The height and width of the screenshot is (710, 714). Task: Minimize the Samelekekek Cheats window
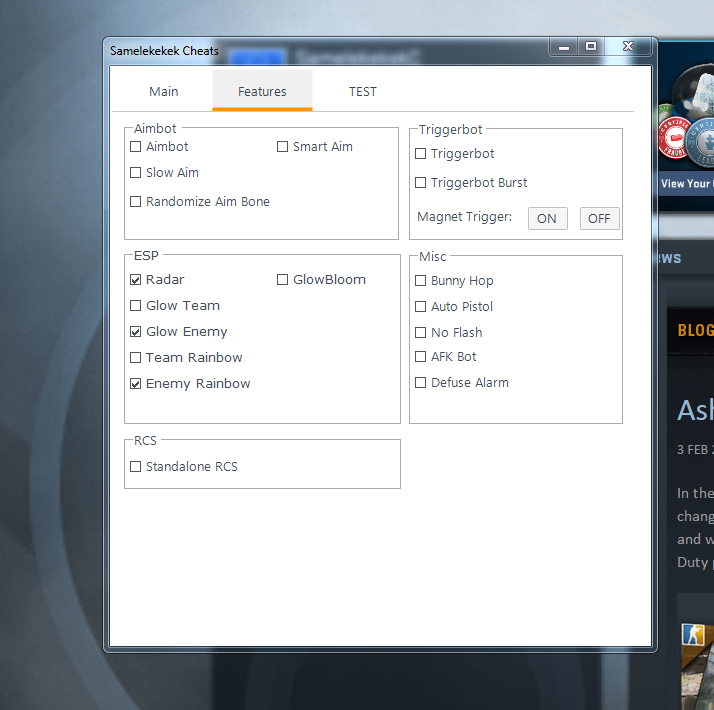tap(564, 46)
